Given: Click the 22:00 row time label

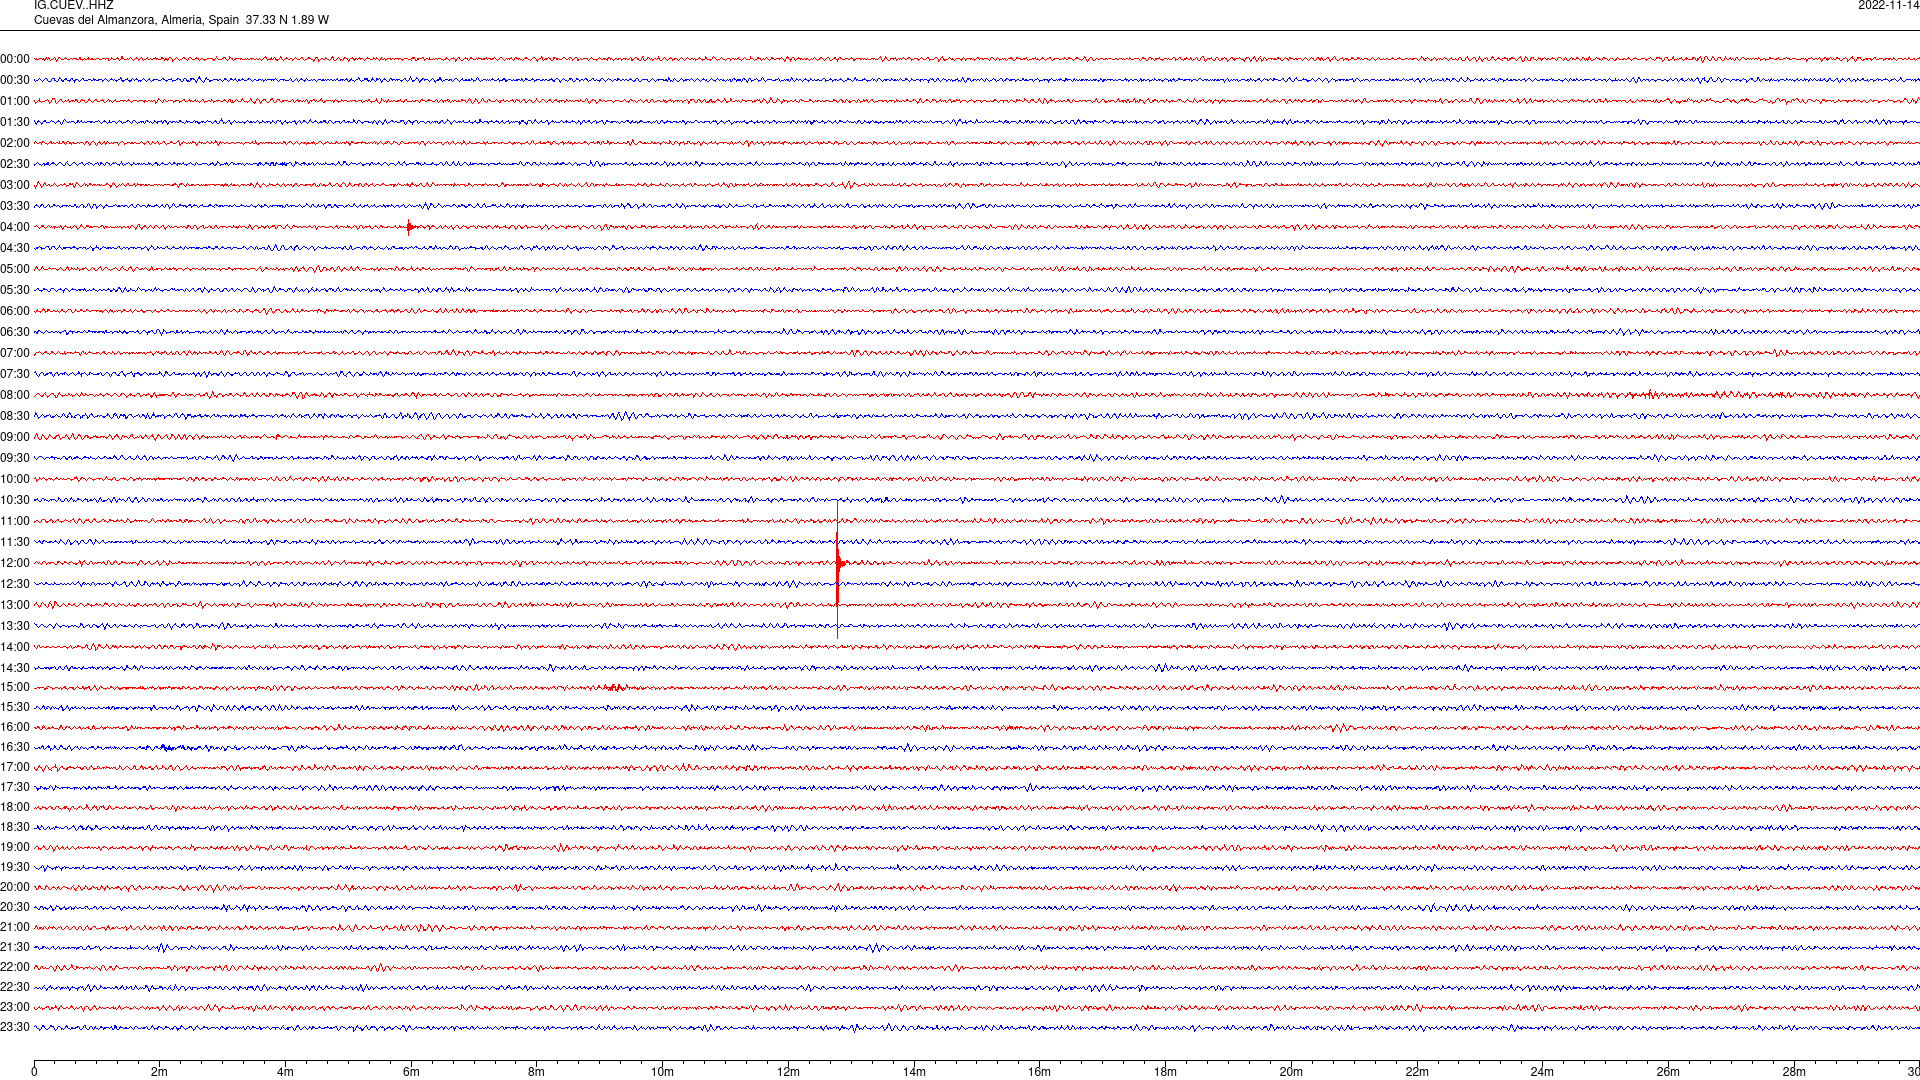Looking at the screenshot, I should (x=15, y=967).
